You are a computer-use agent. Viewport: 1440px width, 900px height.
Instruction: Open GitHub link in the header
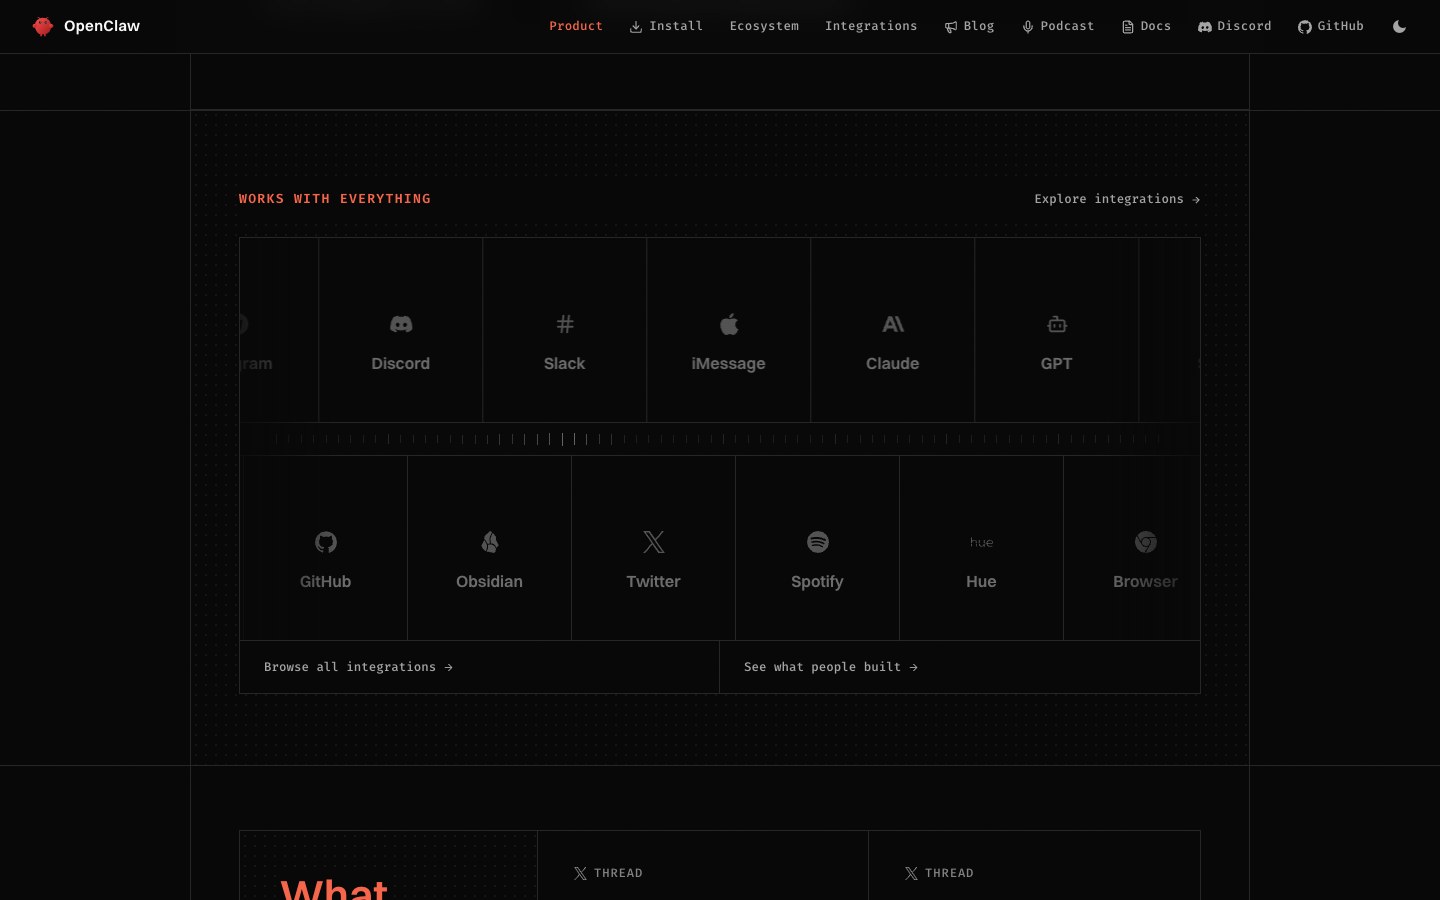(1331, 26)
